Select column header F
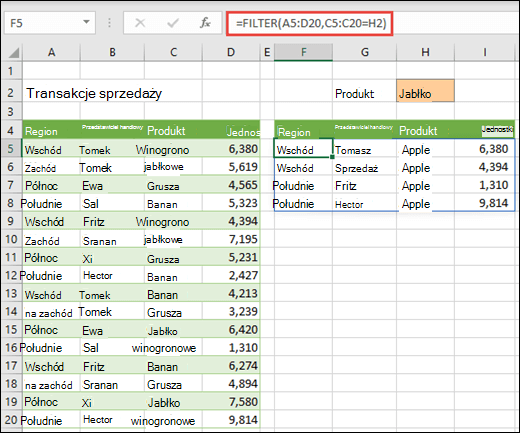This screenshot has width=520, height=433. click(x=303, y=52)
